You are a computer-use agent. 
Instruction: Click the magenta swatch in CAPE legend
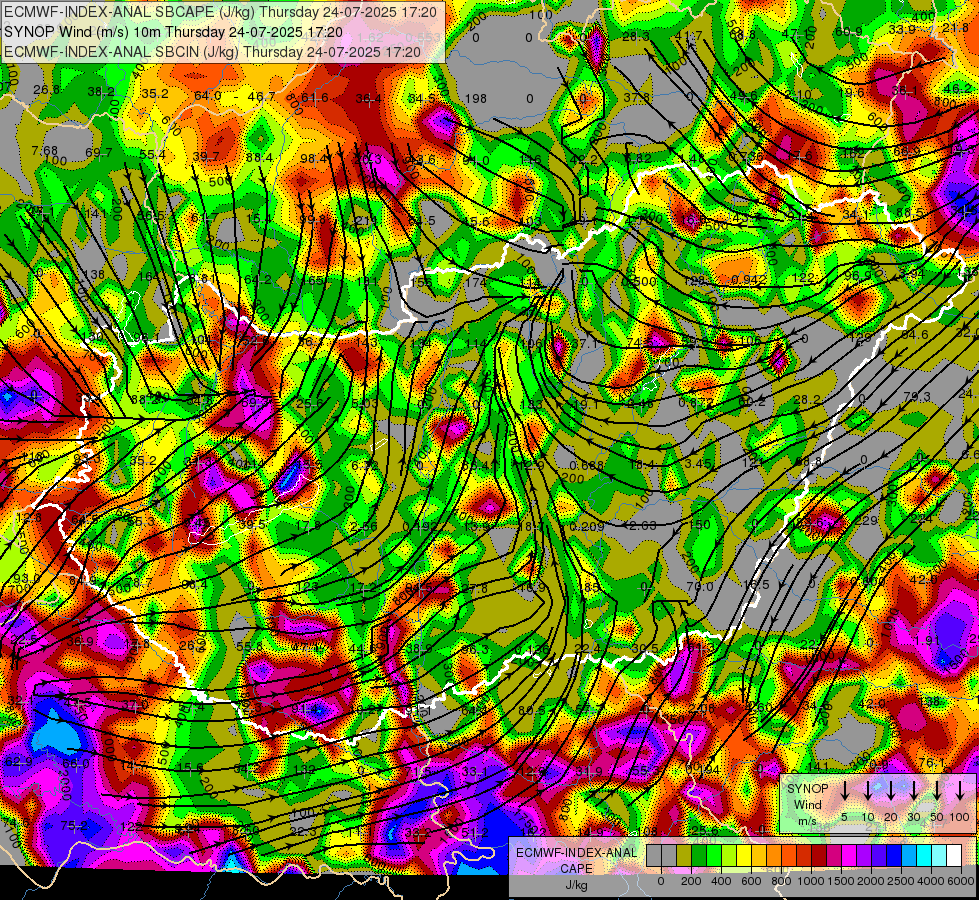tap(850, 855)
